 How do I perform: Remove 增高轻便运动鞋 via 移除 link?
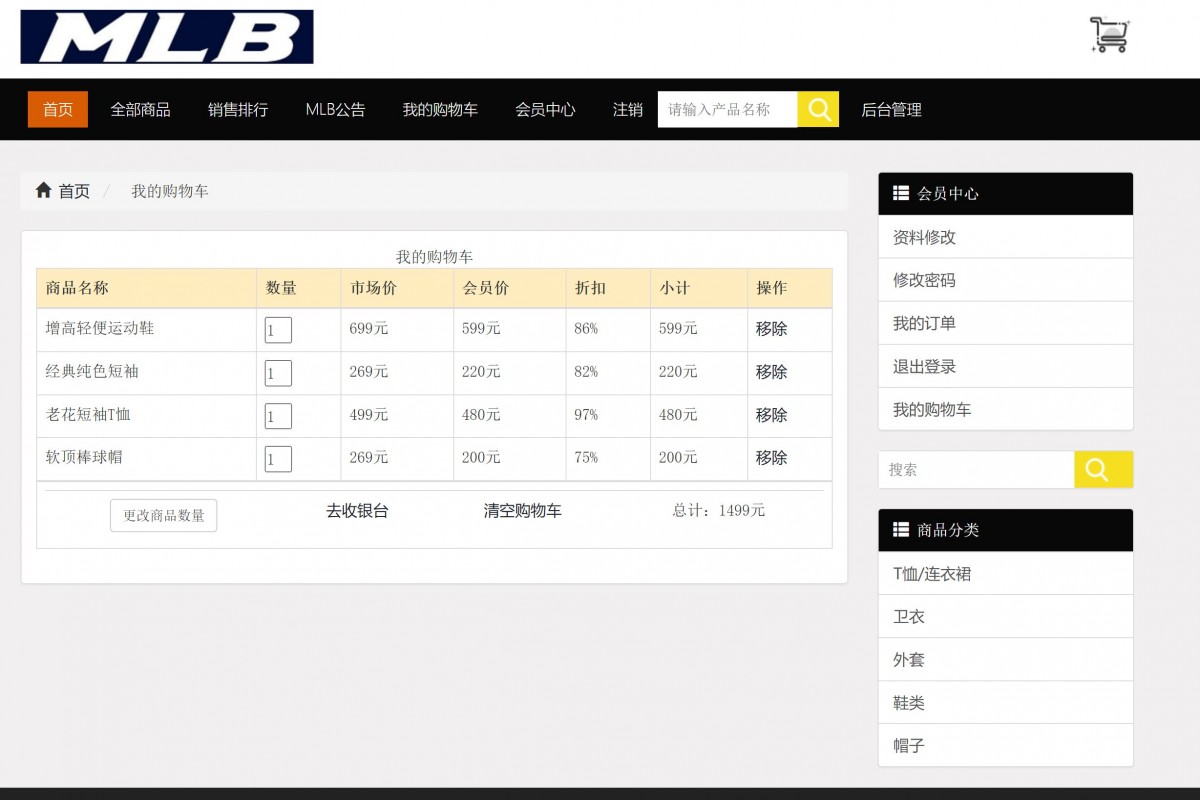pyautogui.click(x=771, y=328)
